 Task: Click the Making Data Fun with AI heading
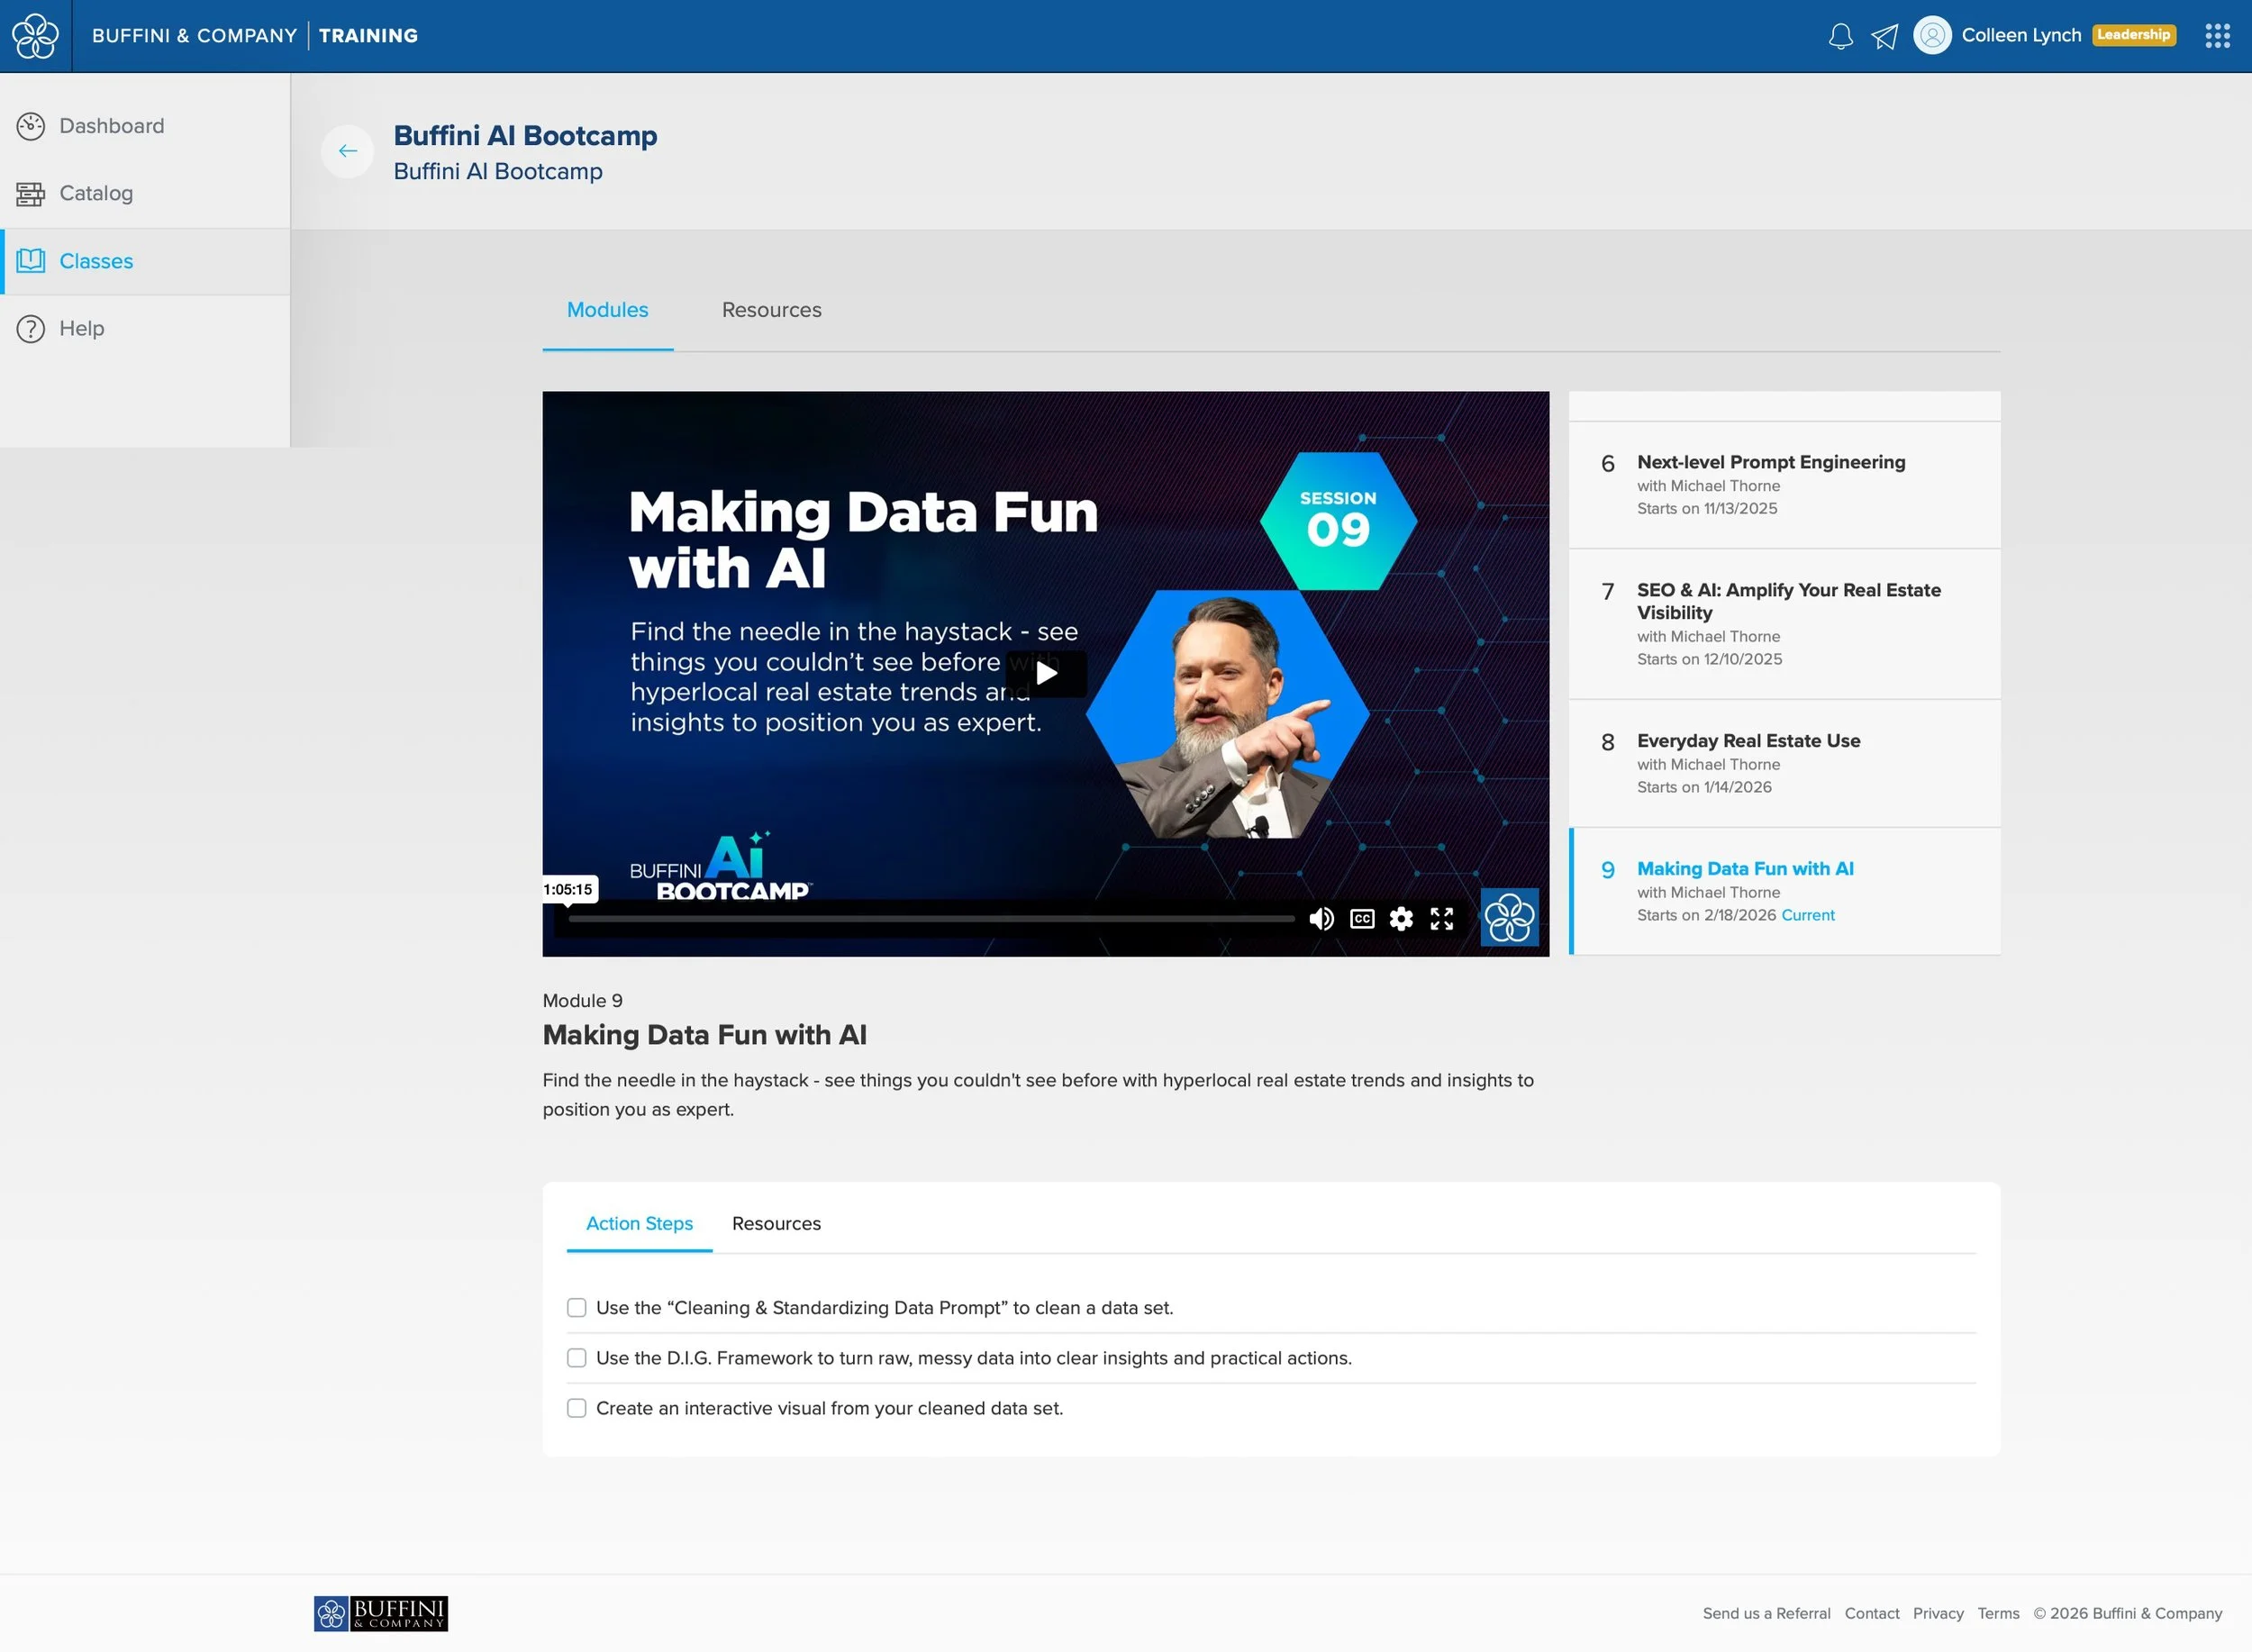(704, 1035)
